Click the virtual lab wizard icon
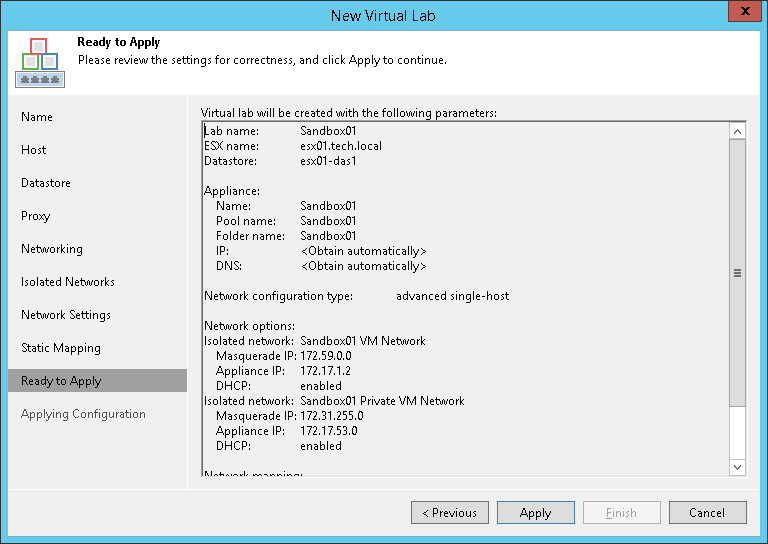This screenshot has height=544, width=768. (x=39, y=62)
